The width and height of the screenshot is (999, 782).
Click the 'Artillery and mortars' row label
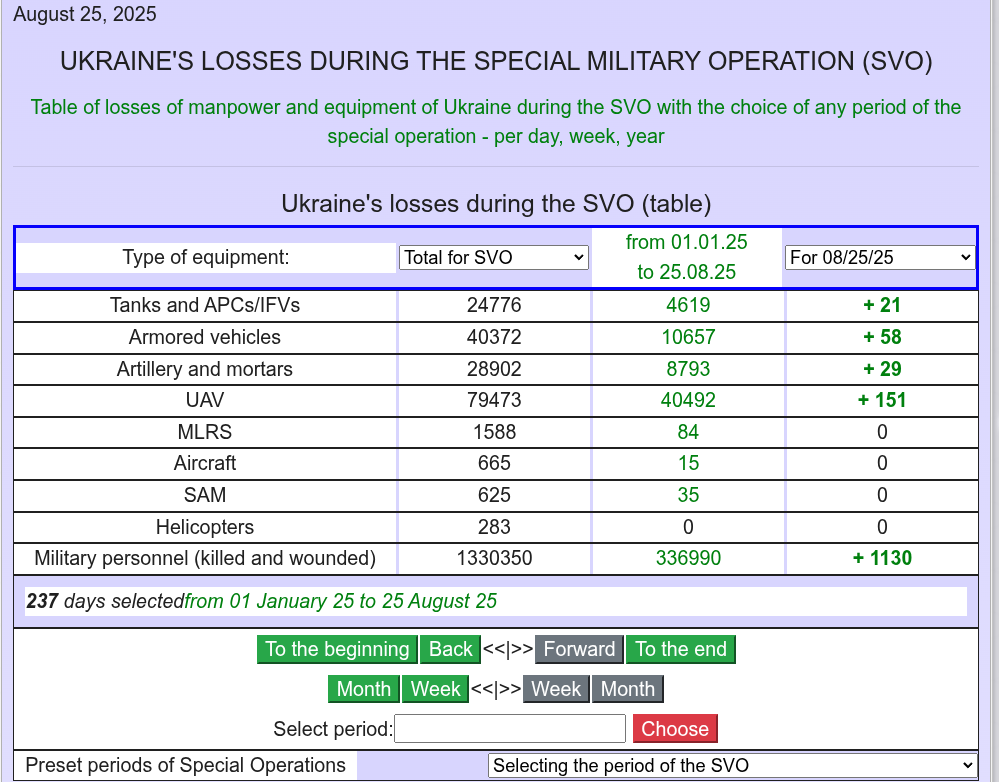(205, 369)
